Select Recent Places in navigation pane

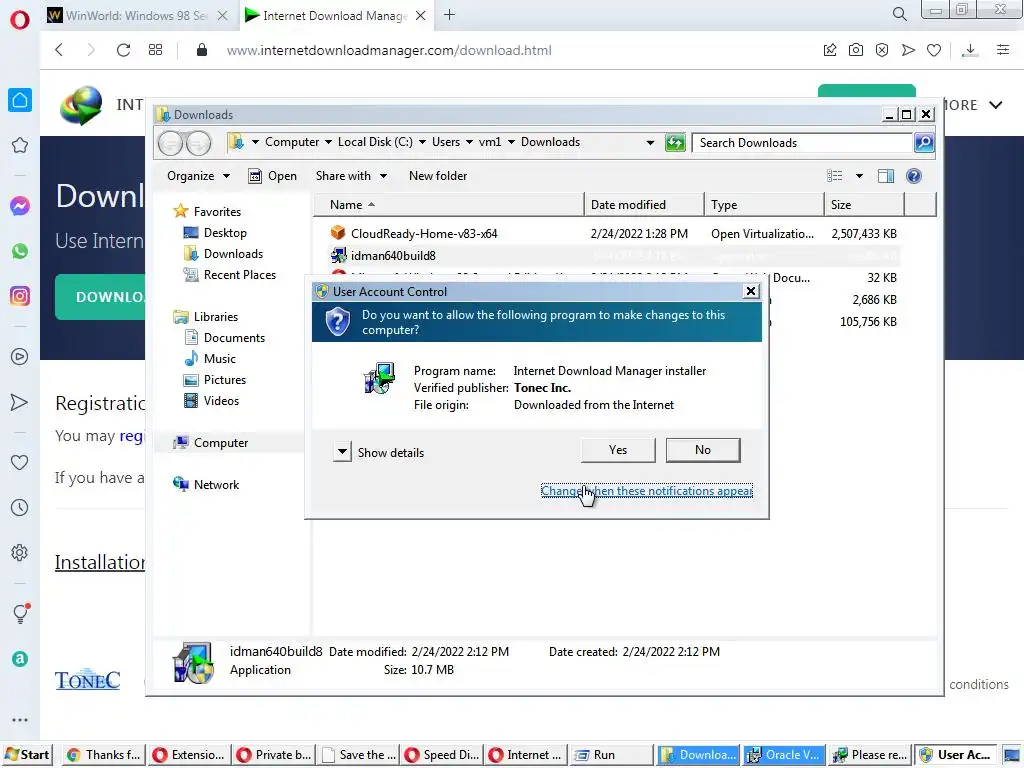[230, 274]
